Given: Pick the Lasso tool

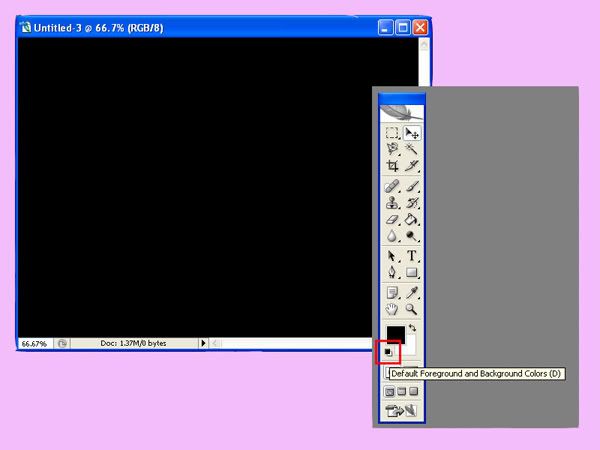Looking at the screenshot, I should coord(393,149).
